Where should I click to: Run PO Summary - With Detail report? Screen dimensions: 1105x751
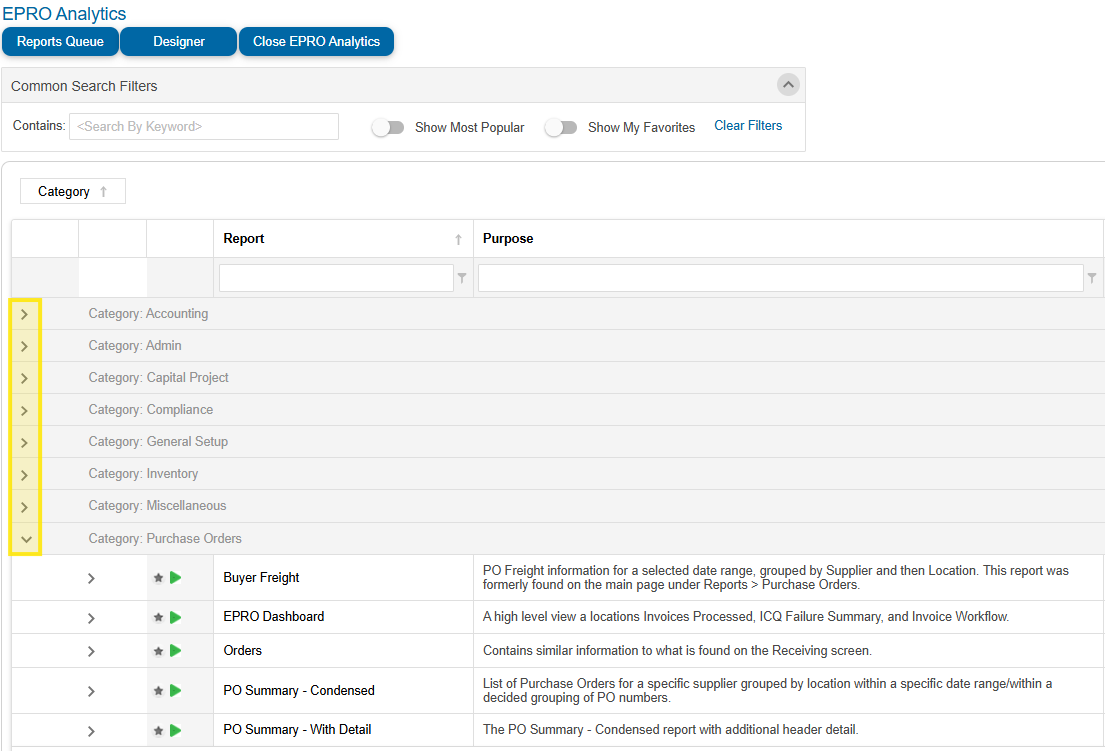coord(176,729)
